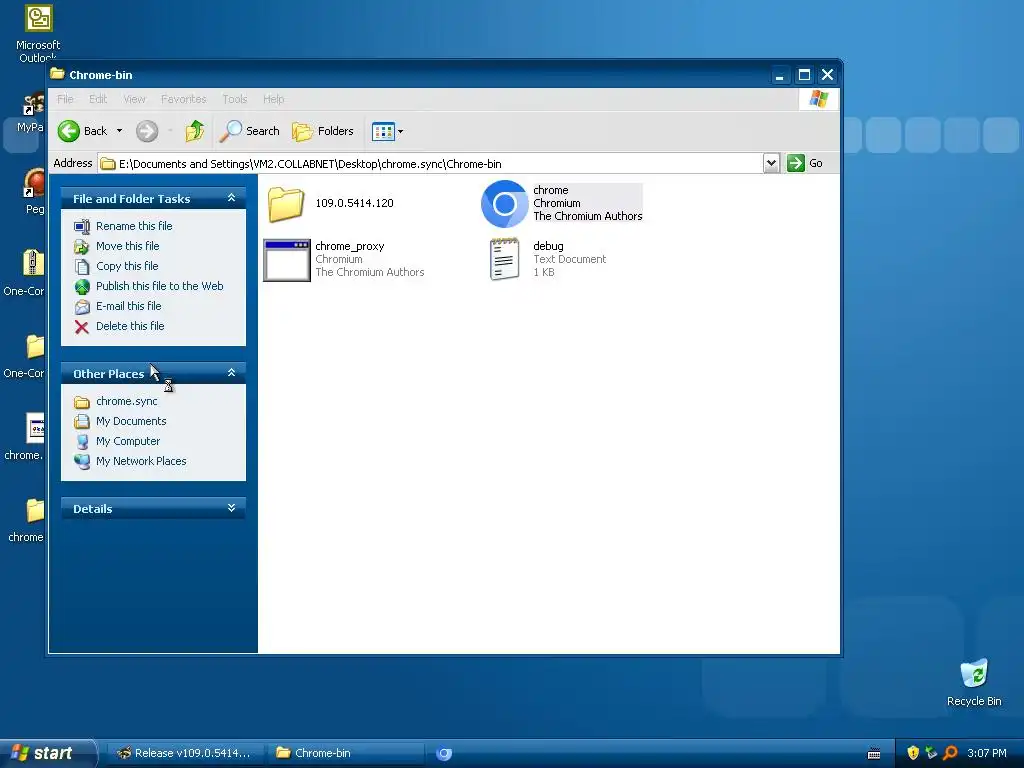Screen dimensions: 1024x768
Task: Click Copy this file
Action: (127, 266)
